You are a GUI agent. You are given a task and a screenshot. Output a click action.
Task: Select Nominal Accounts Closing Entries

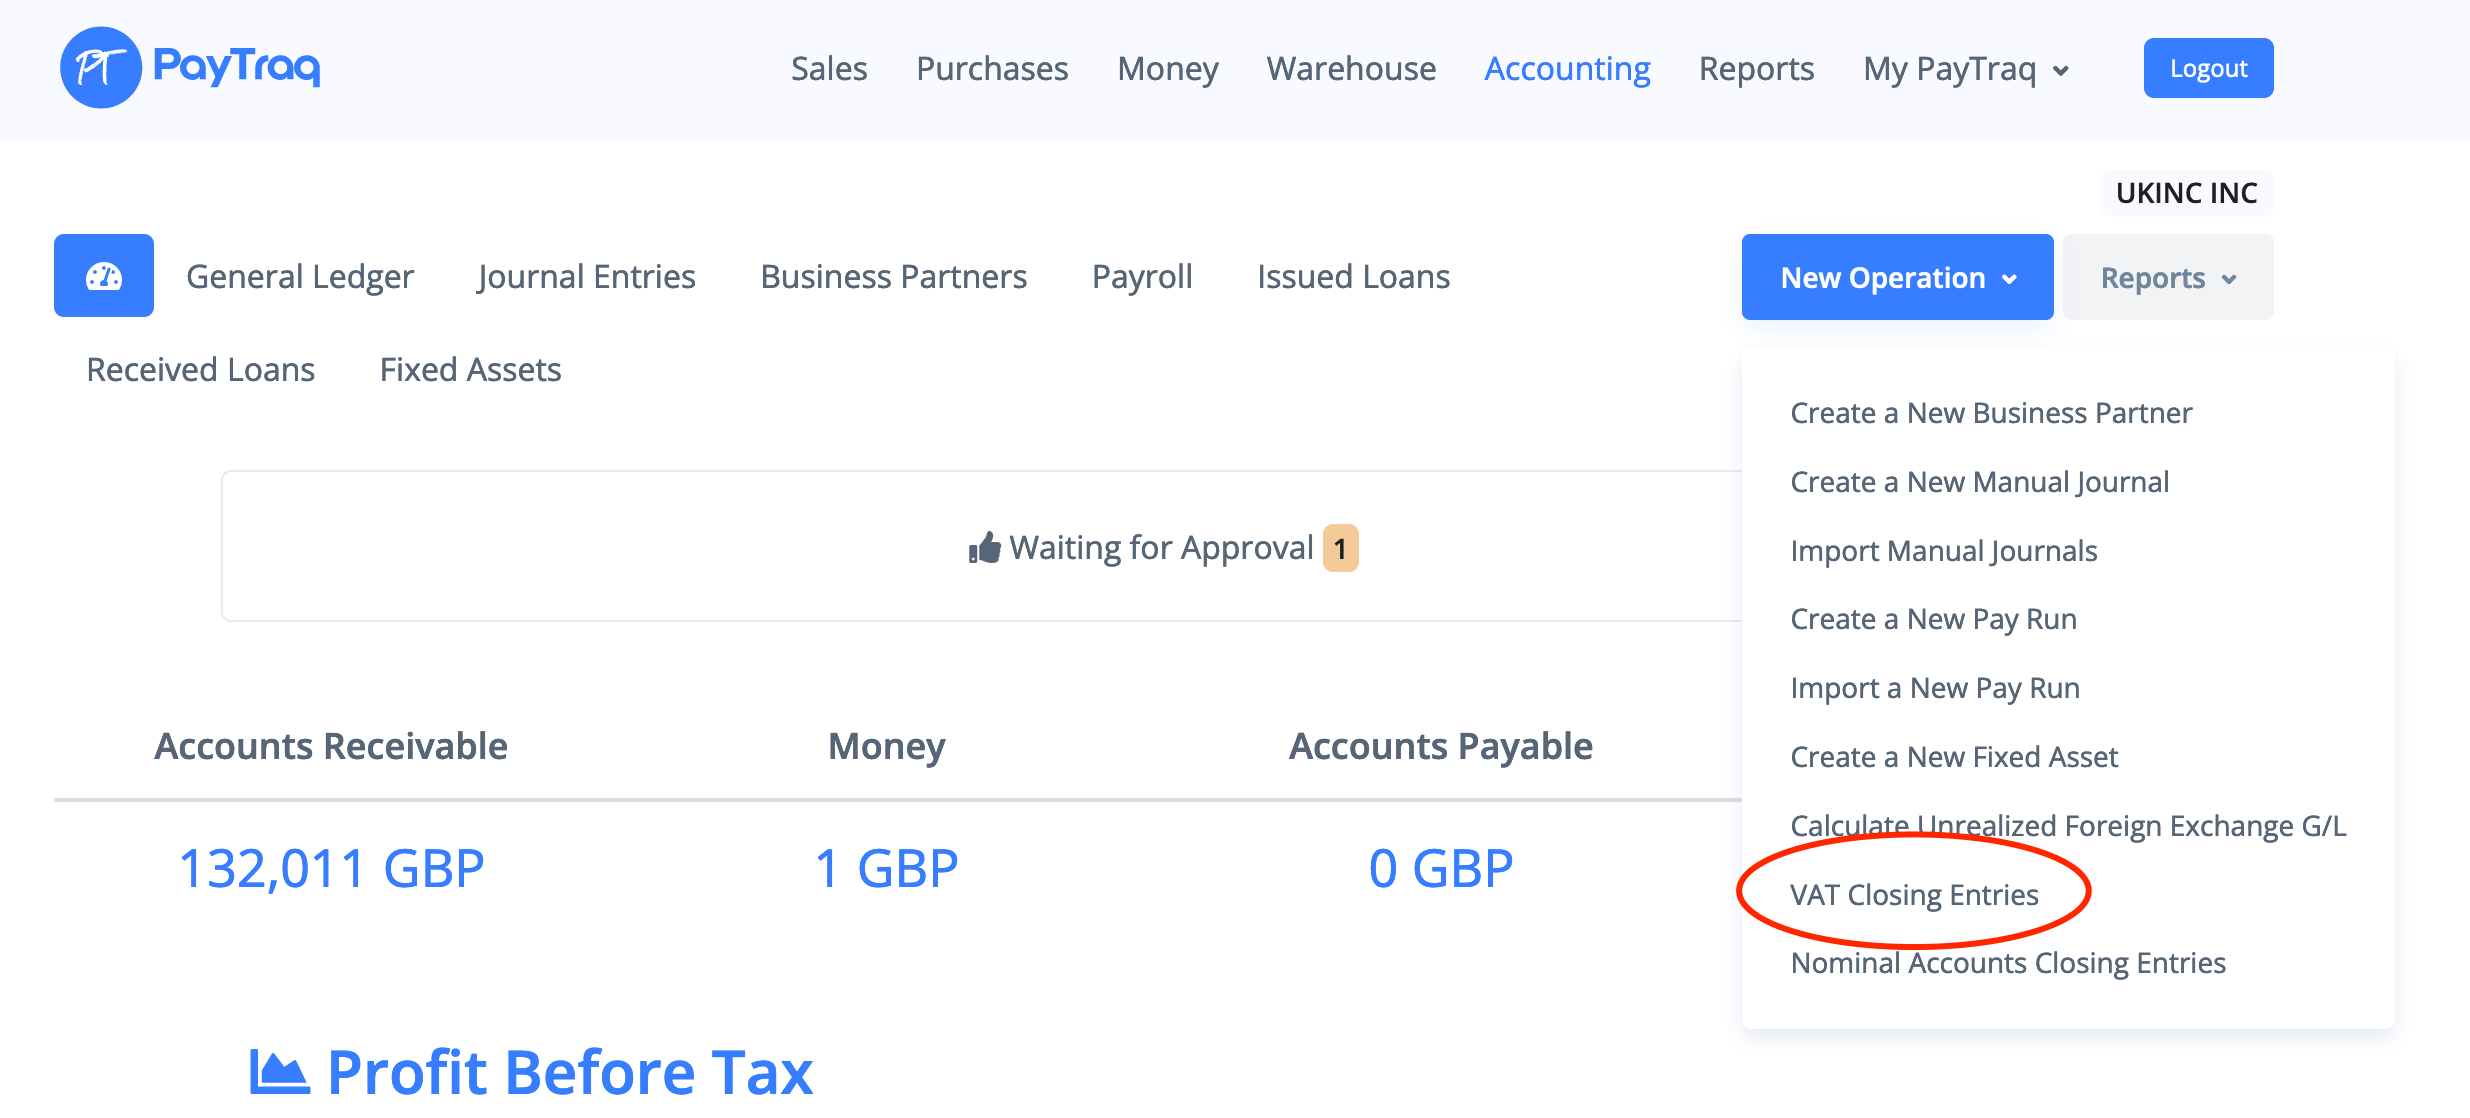tap(2008, 963)
